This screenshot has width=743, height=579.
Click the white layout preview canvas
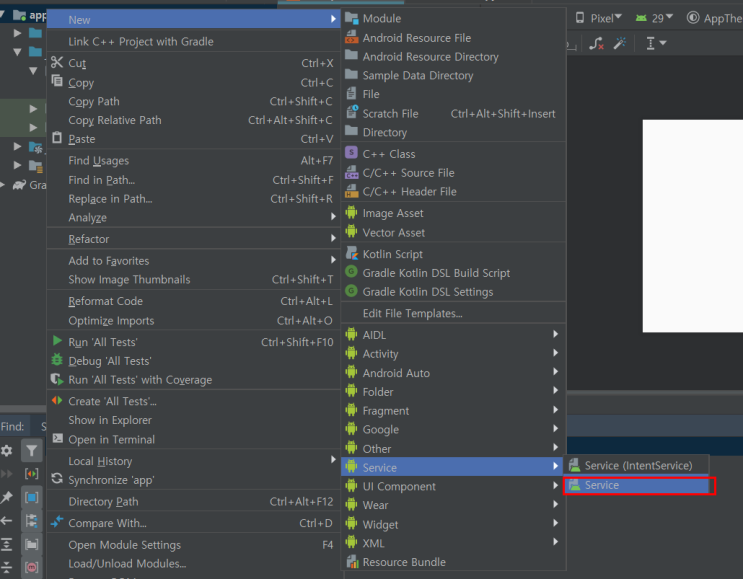(692, 226)
